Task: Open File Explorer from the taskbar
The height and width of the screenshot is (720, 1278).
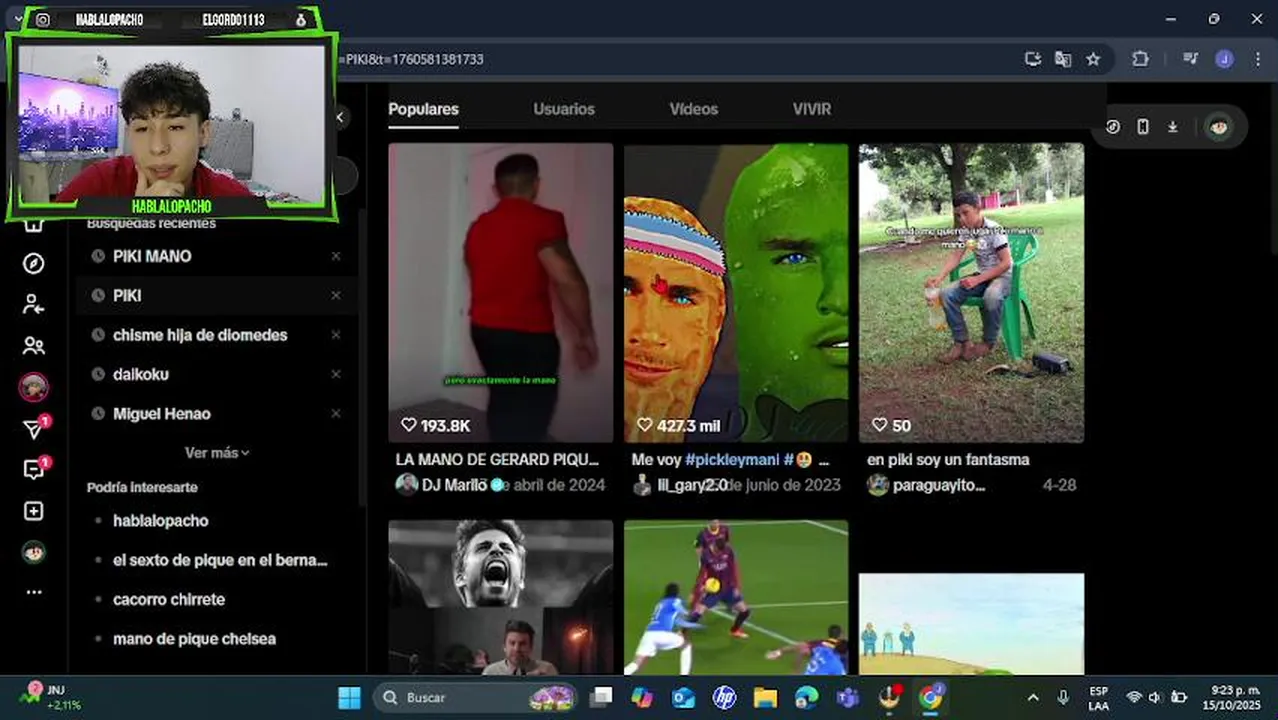Action: tap(765, 697)
